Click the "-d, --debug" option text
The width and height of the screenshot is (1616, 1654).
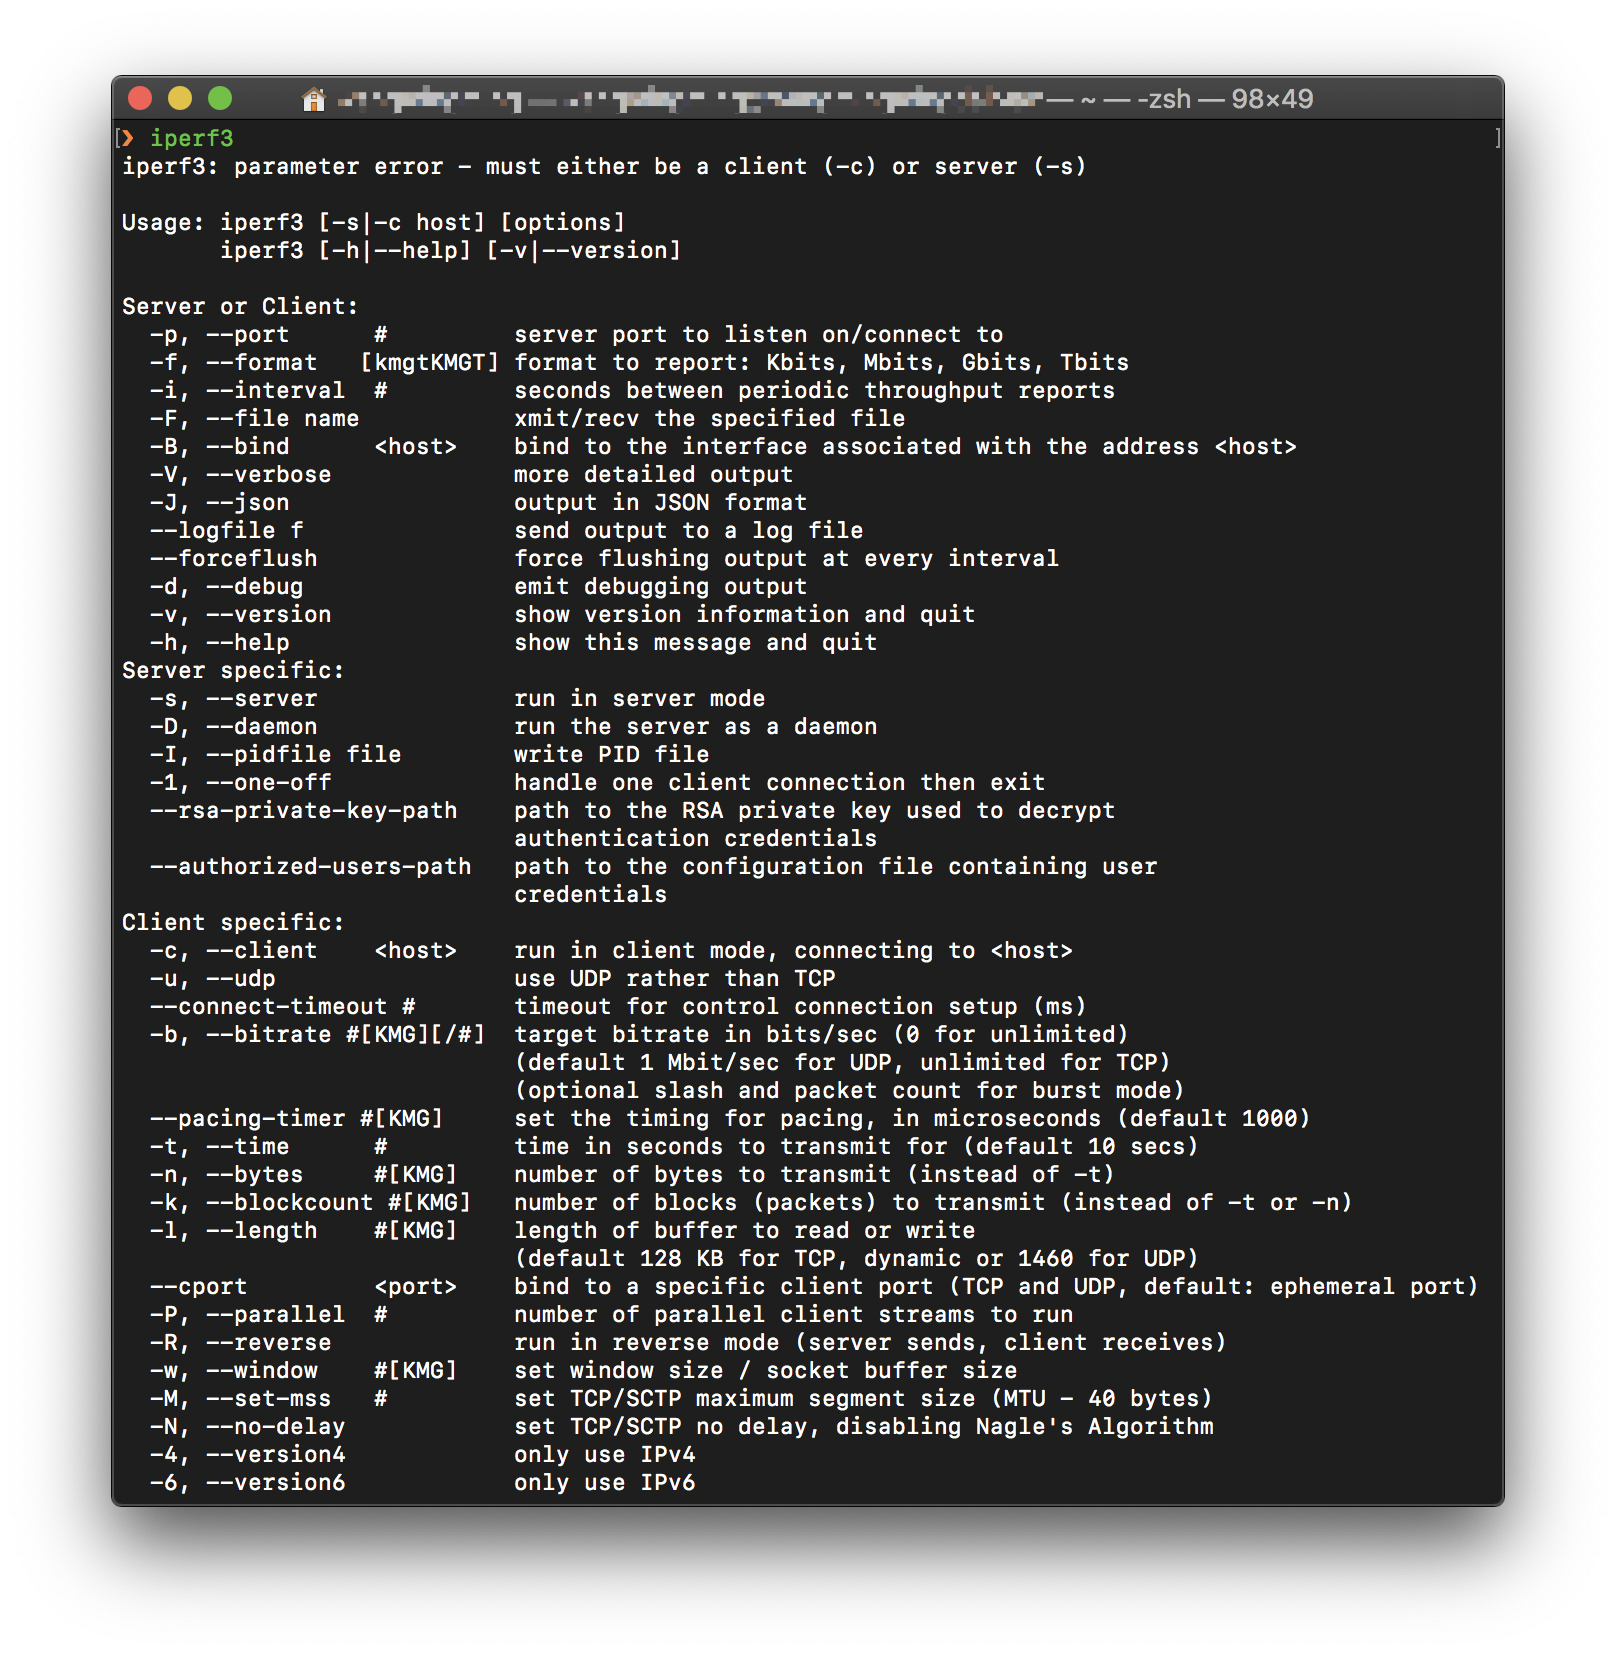point(227,586)
